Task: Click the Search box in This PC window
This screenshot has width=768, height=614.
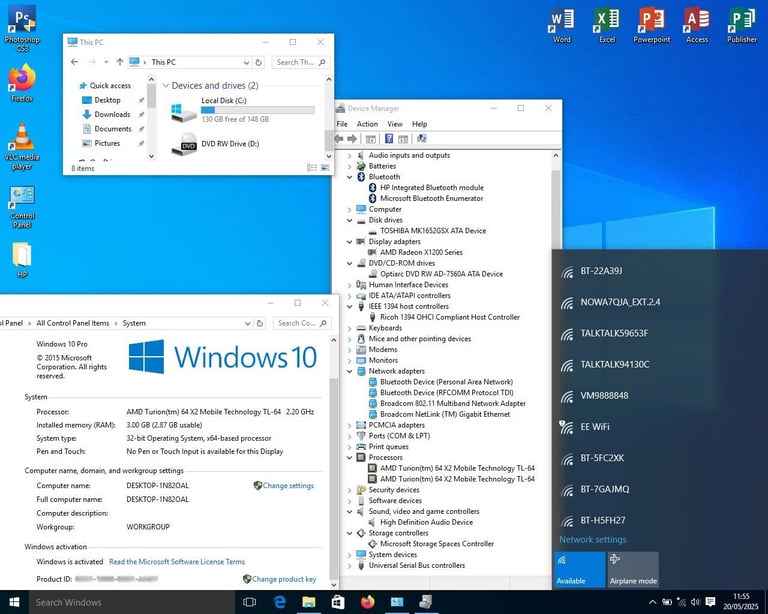Action: point(301,62)
